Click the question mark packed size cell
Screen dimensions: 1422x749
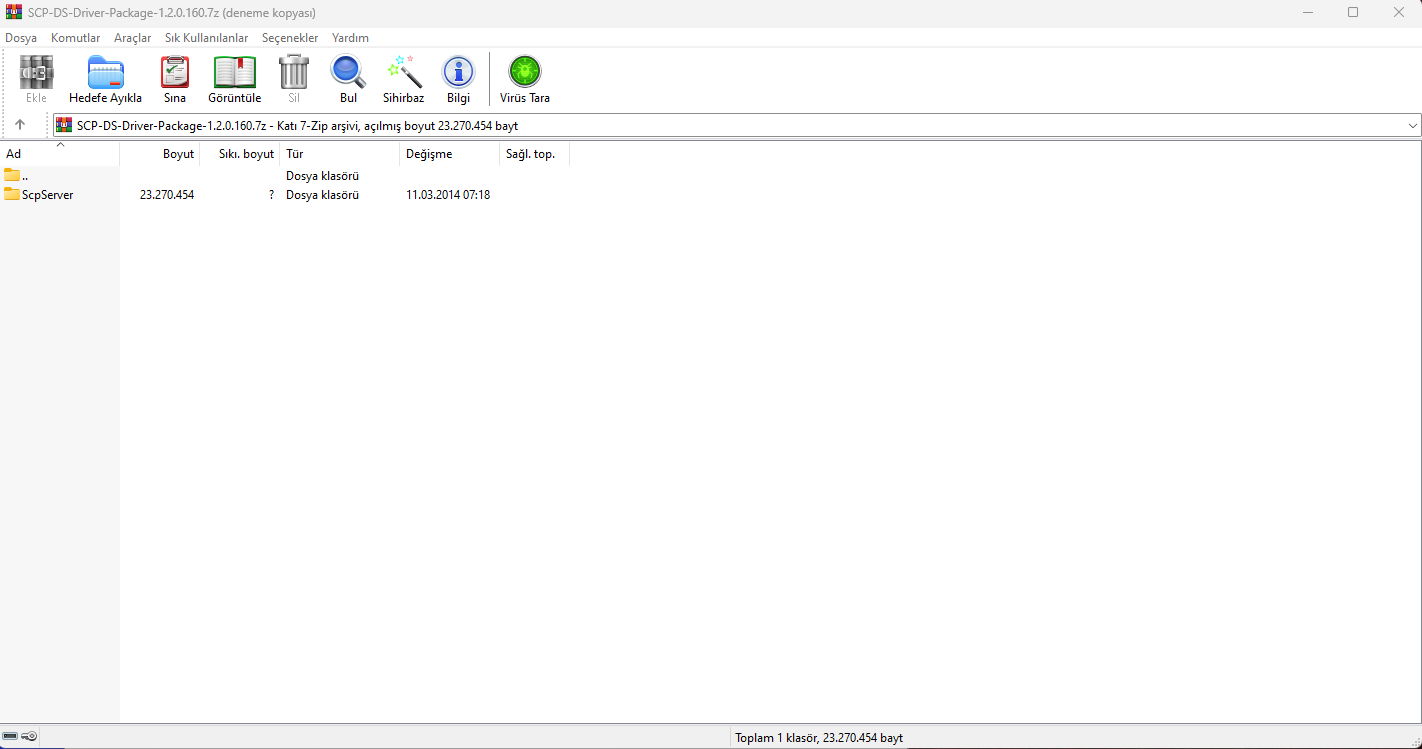(271, 195)
